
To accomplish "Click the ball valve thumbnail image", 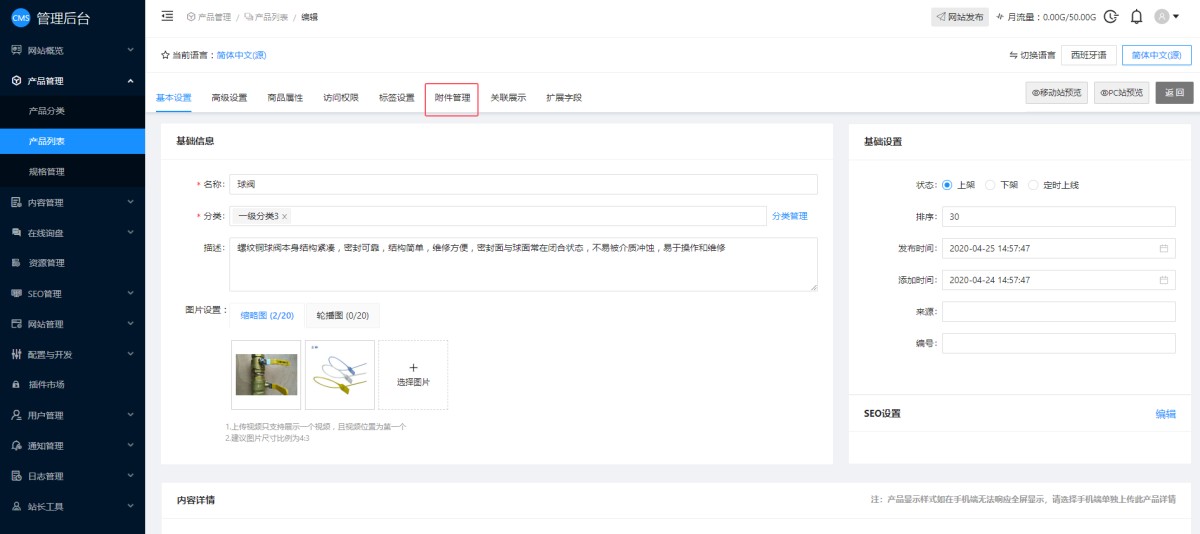I will coord(266,374).
